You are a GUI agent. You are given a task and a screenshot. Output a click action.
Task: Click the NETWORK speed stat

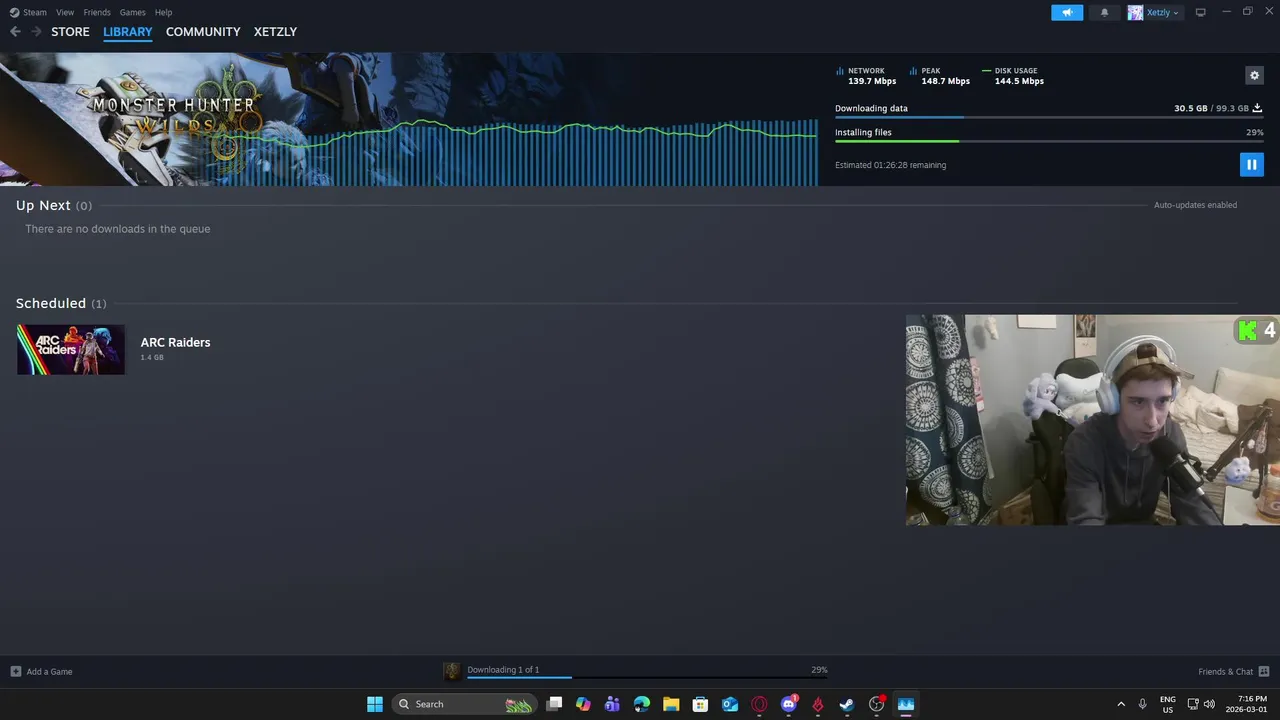click(866, 76)
